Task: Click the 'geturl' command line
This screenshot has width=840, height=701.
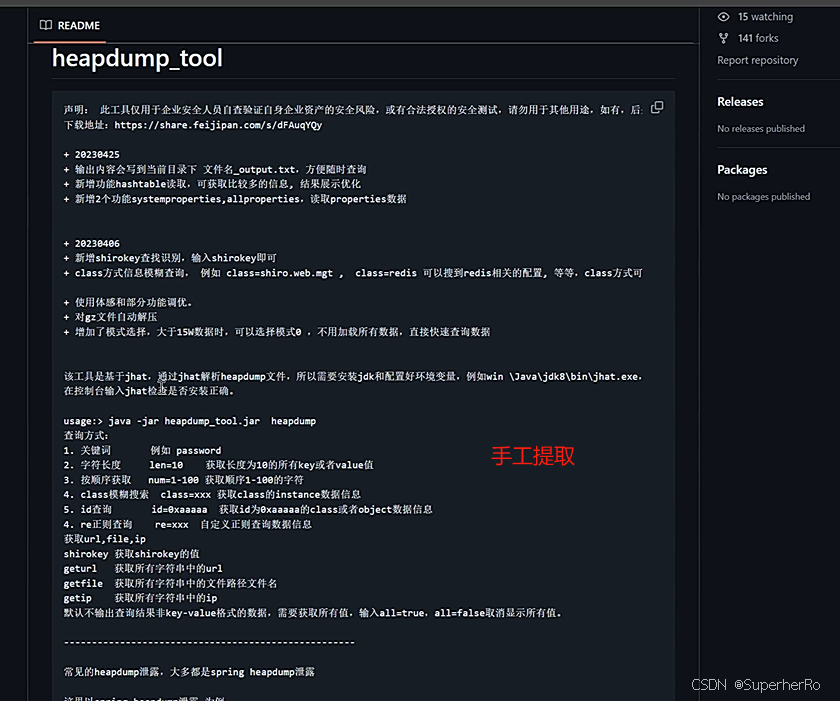Action: 143,568
